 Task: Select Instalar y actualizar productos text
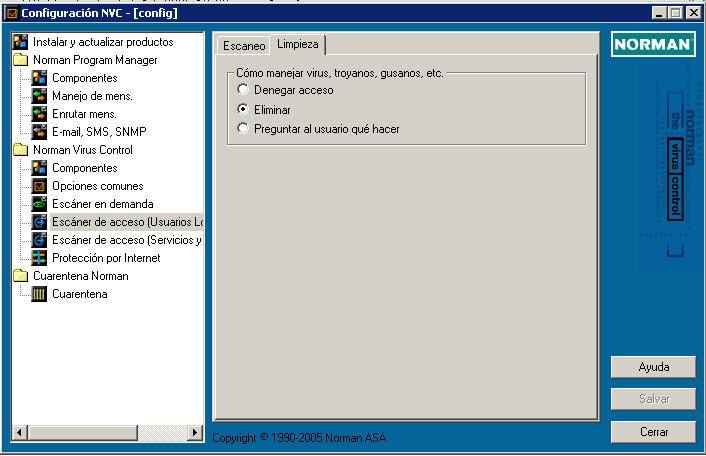point(103,42)
